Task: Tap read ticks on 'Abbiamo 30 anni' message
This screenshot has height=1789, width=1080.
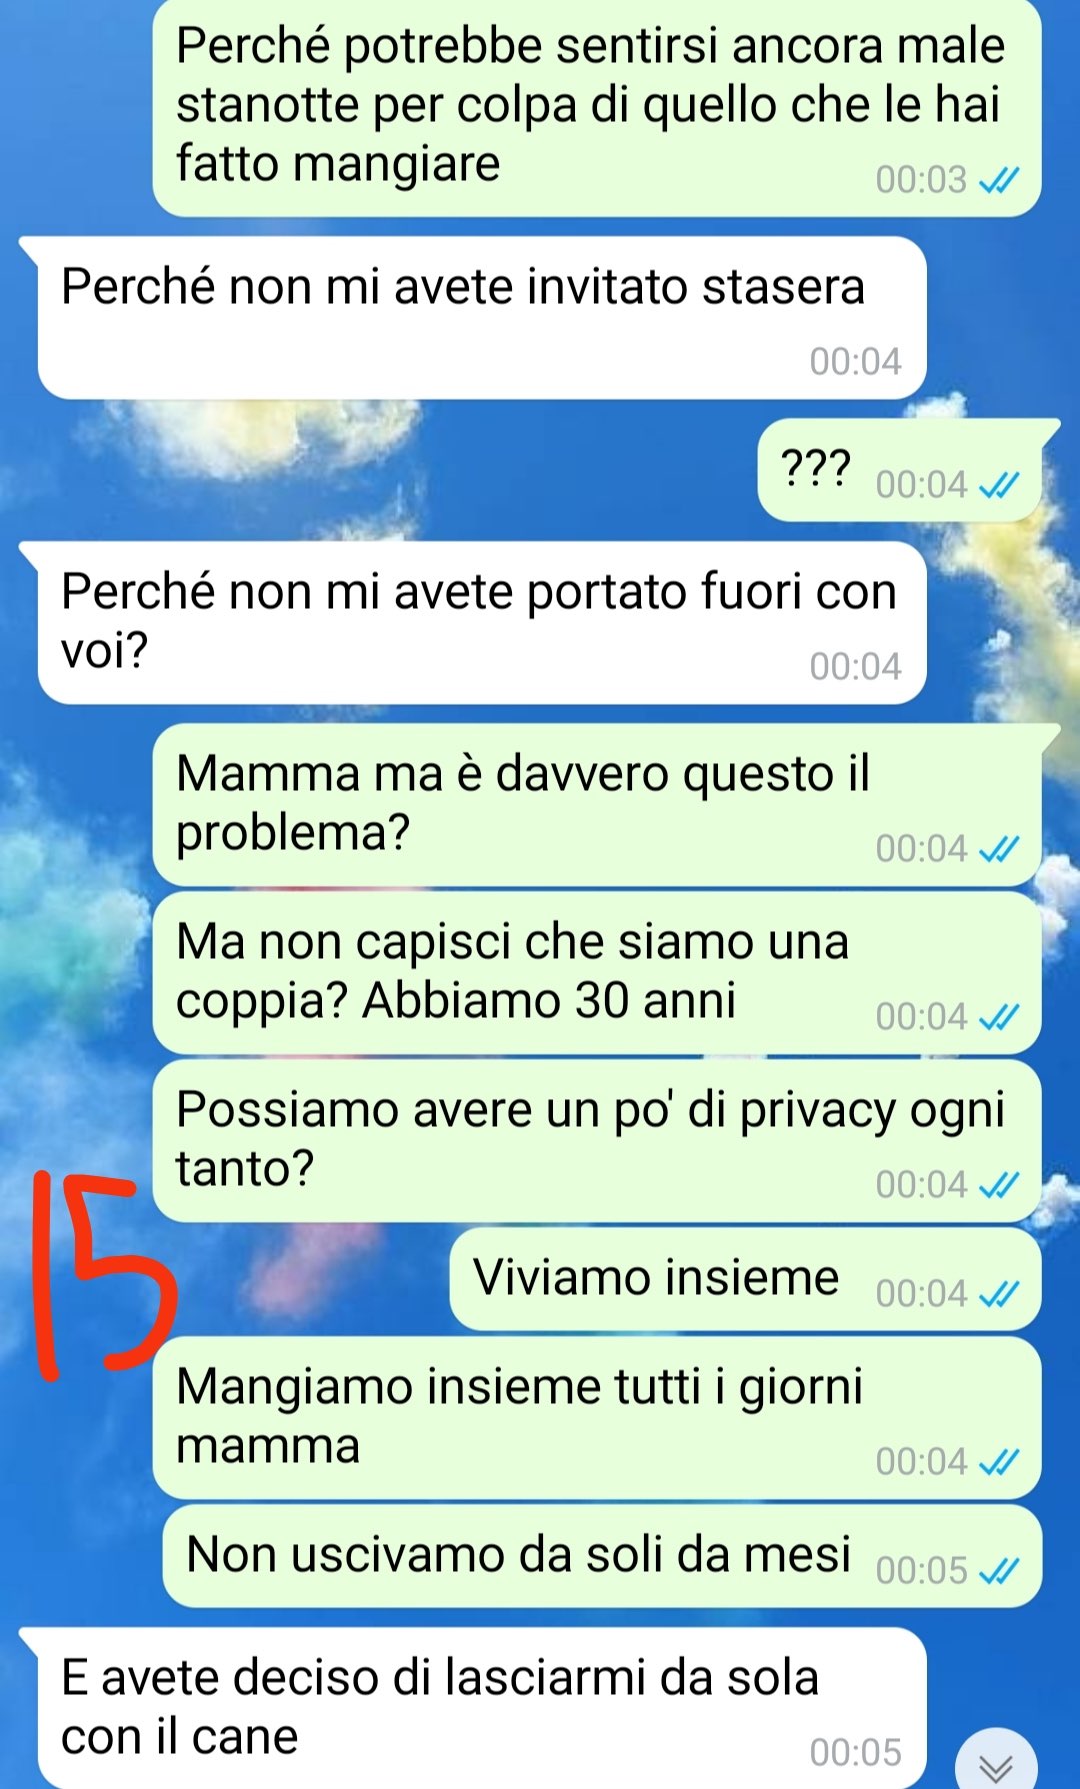Action: click(998, 1017)
